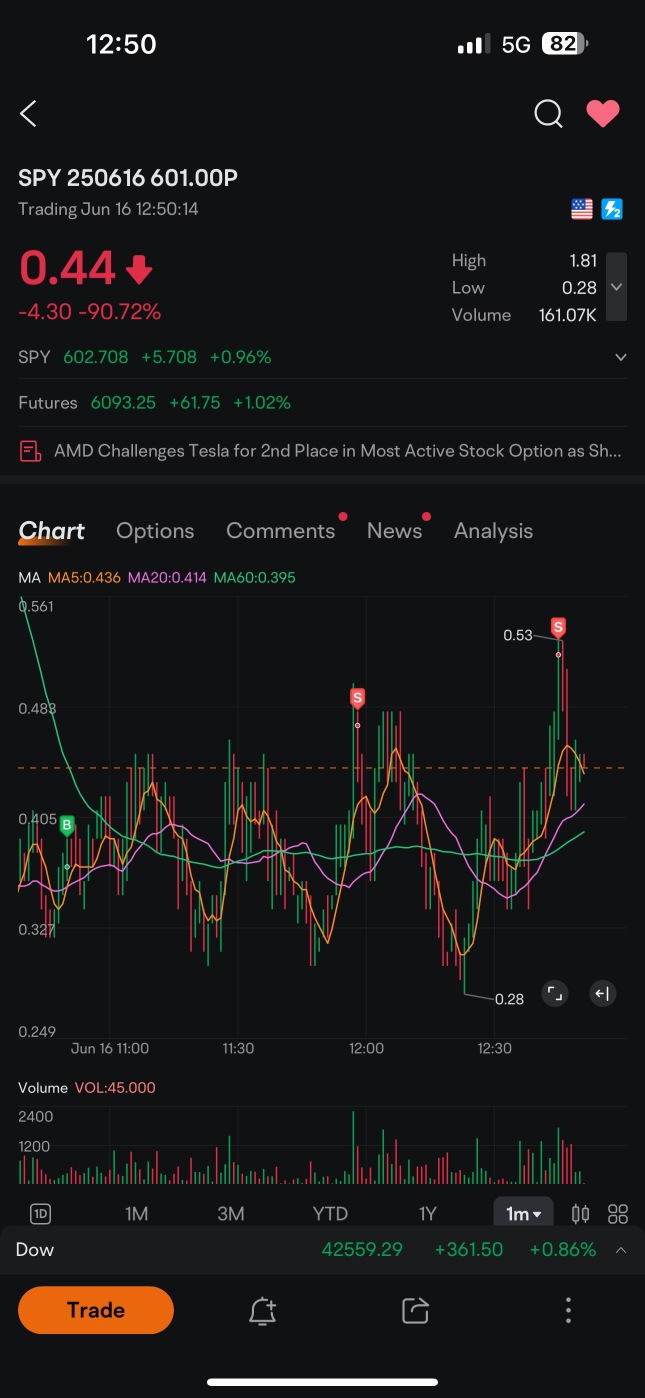The height and width of the screenshot is (1398, 645).
Task: Open the three-dot more menu
Action: 568,1310
